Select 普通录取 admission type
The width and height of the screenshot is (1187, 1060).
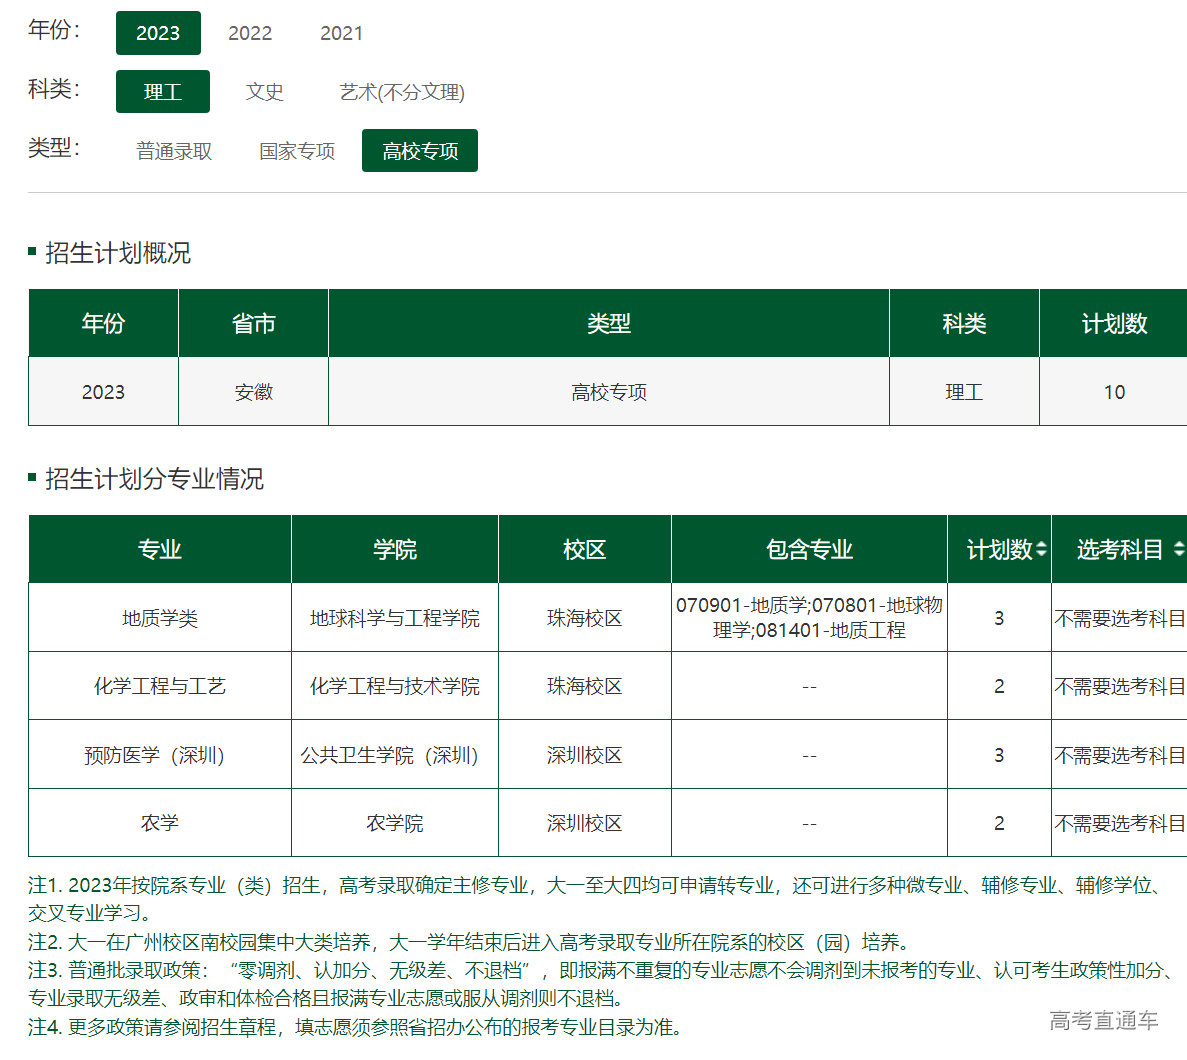pyautogui.click(x=174, y=151)
